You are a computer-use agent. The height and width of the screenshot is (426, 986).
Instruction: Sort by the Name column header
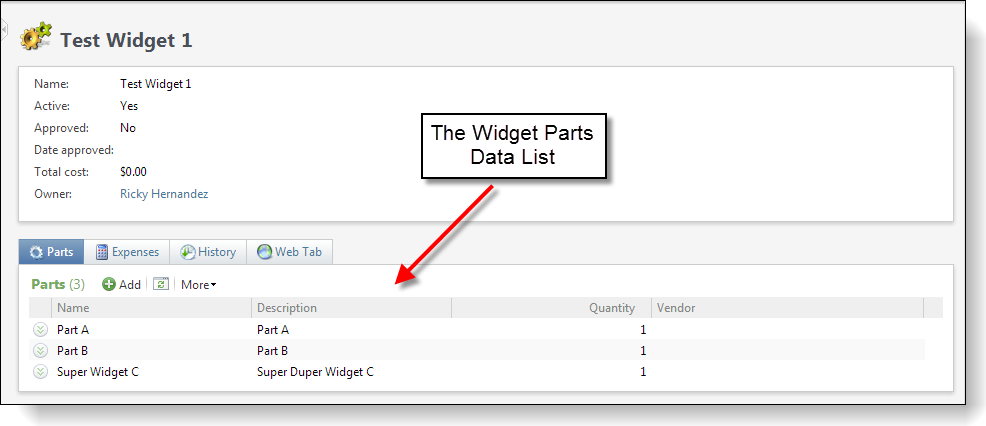point(73,308)
